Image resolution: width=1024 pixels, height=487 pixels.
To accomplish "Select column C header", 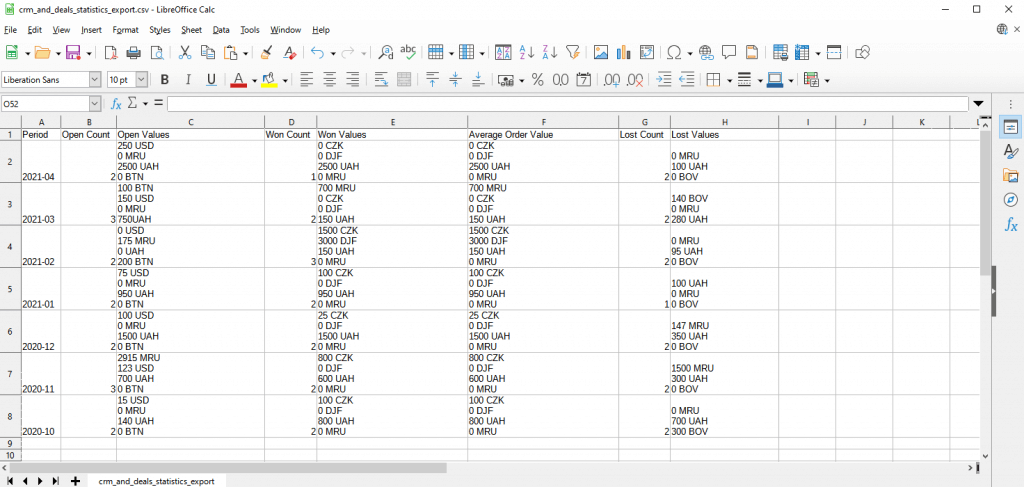I will click(190, 122).
